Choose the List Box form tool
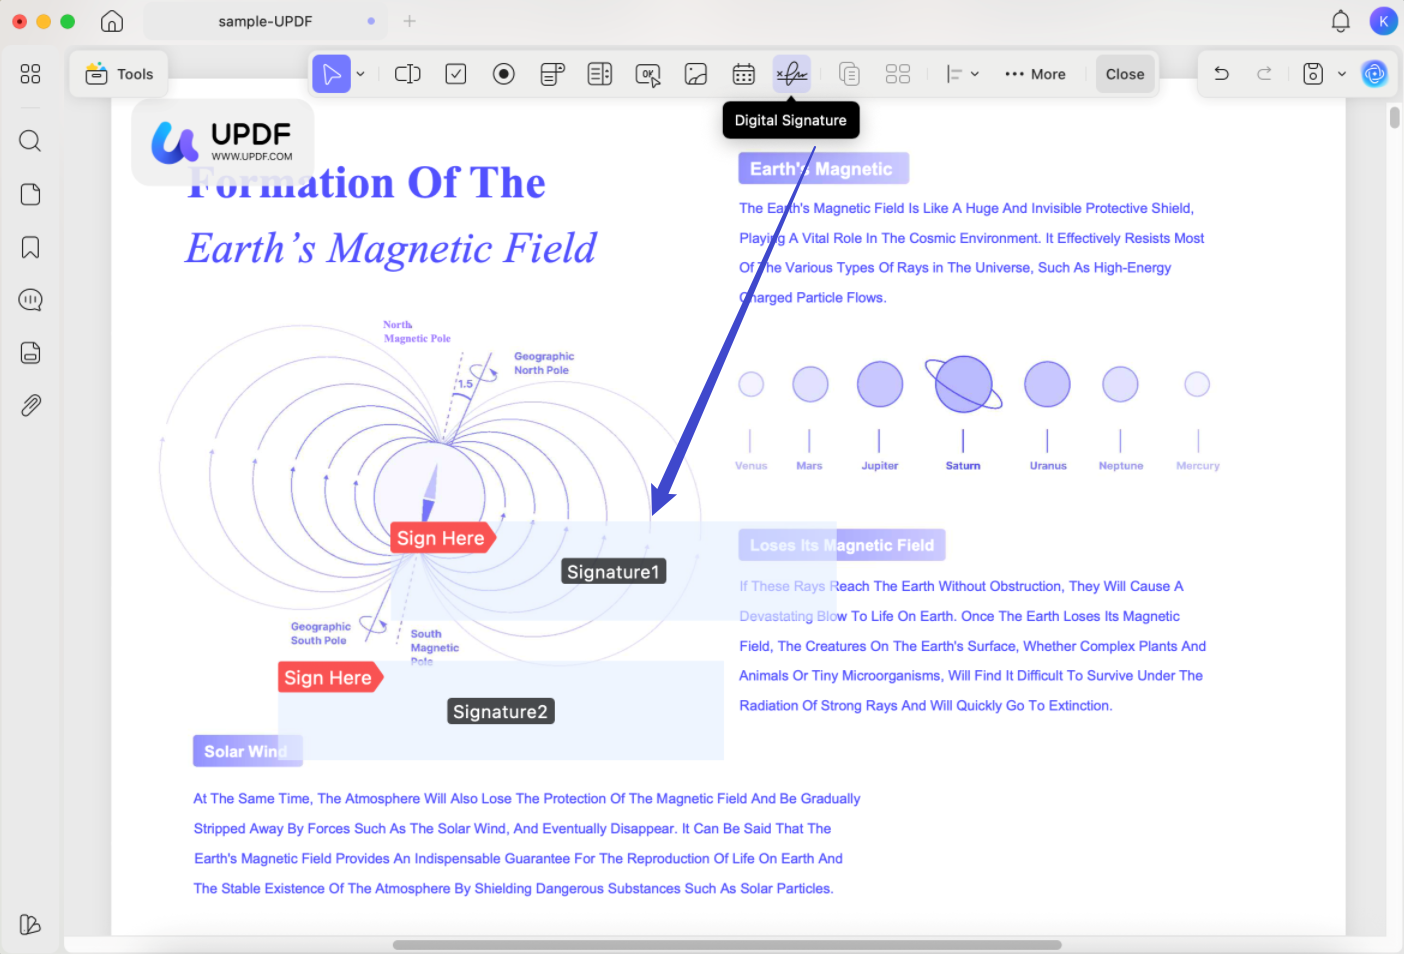1404x954 pixels. [600, 74]
